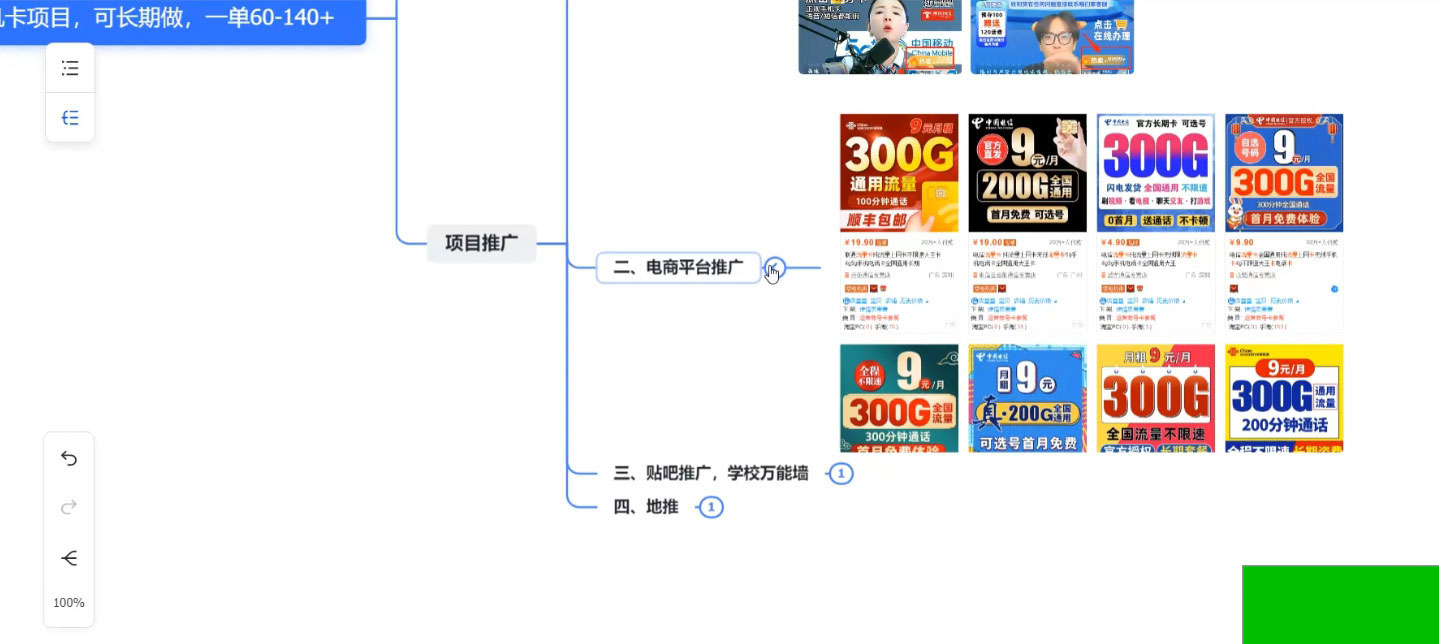Click the black 200G 全国通用 product image
This screenshot has height=644, width=1439.
click(x=1027, y=172)
